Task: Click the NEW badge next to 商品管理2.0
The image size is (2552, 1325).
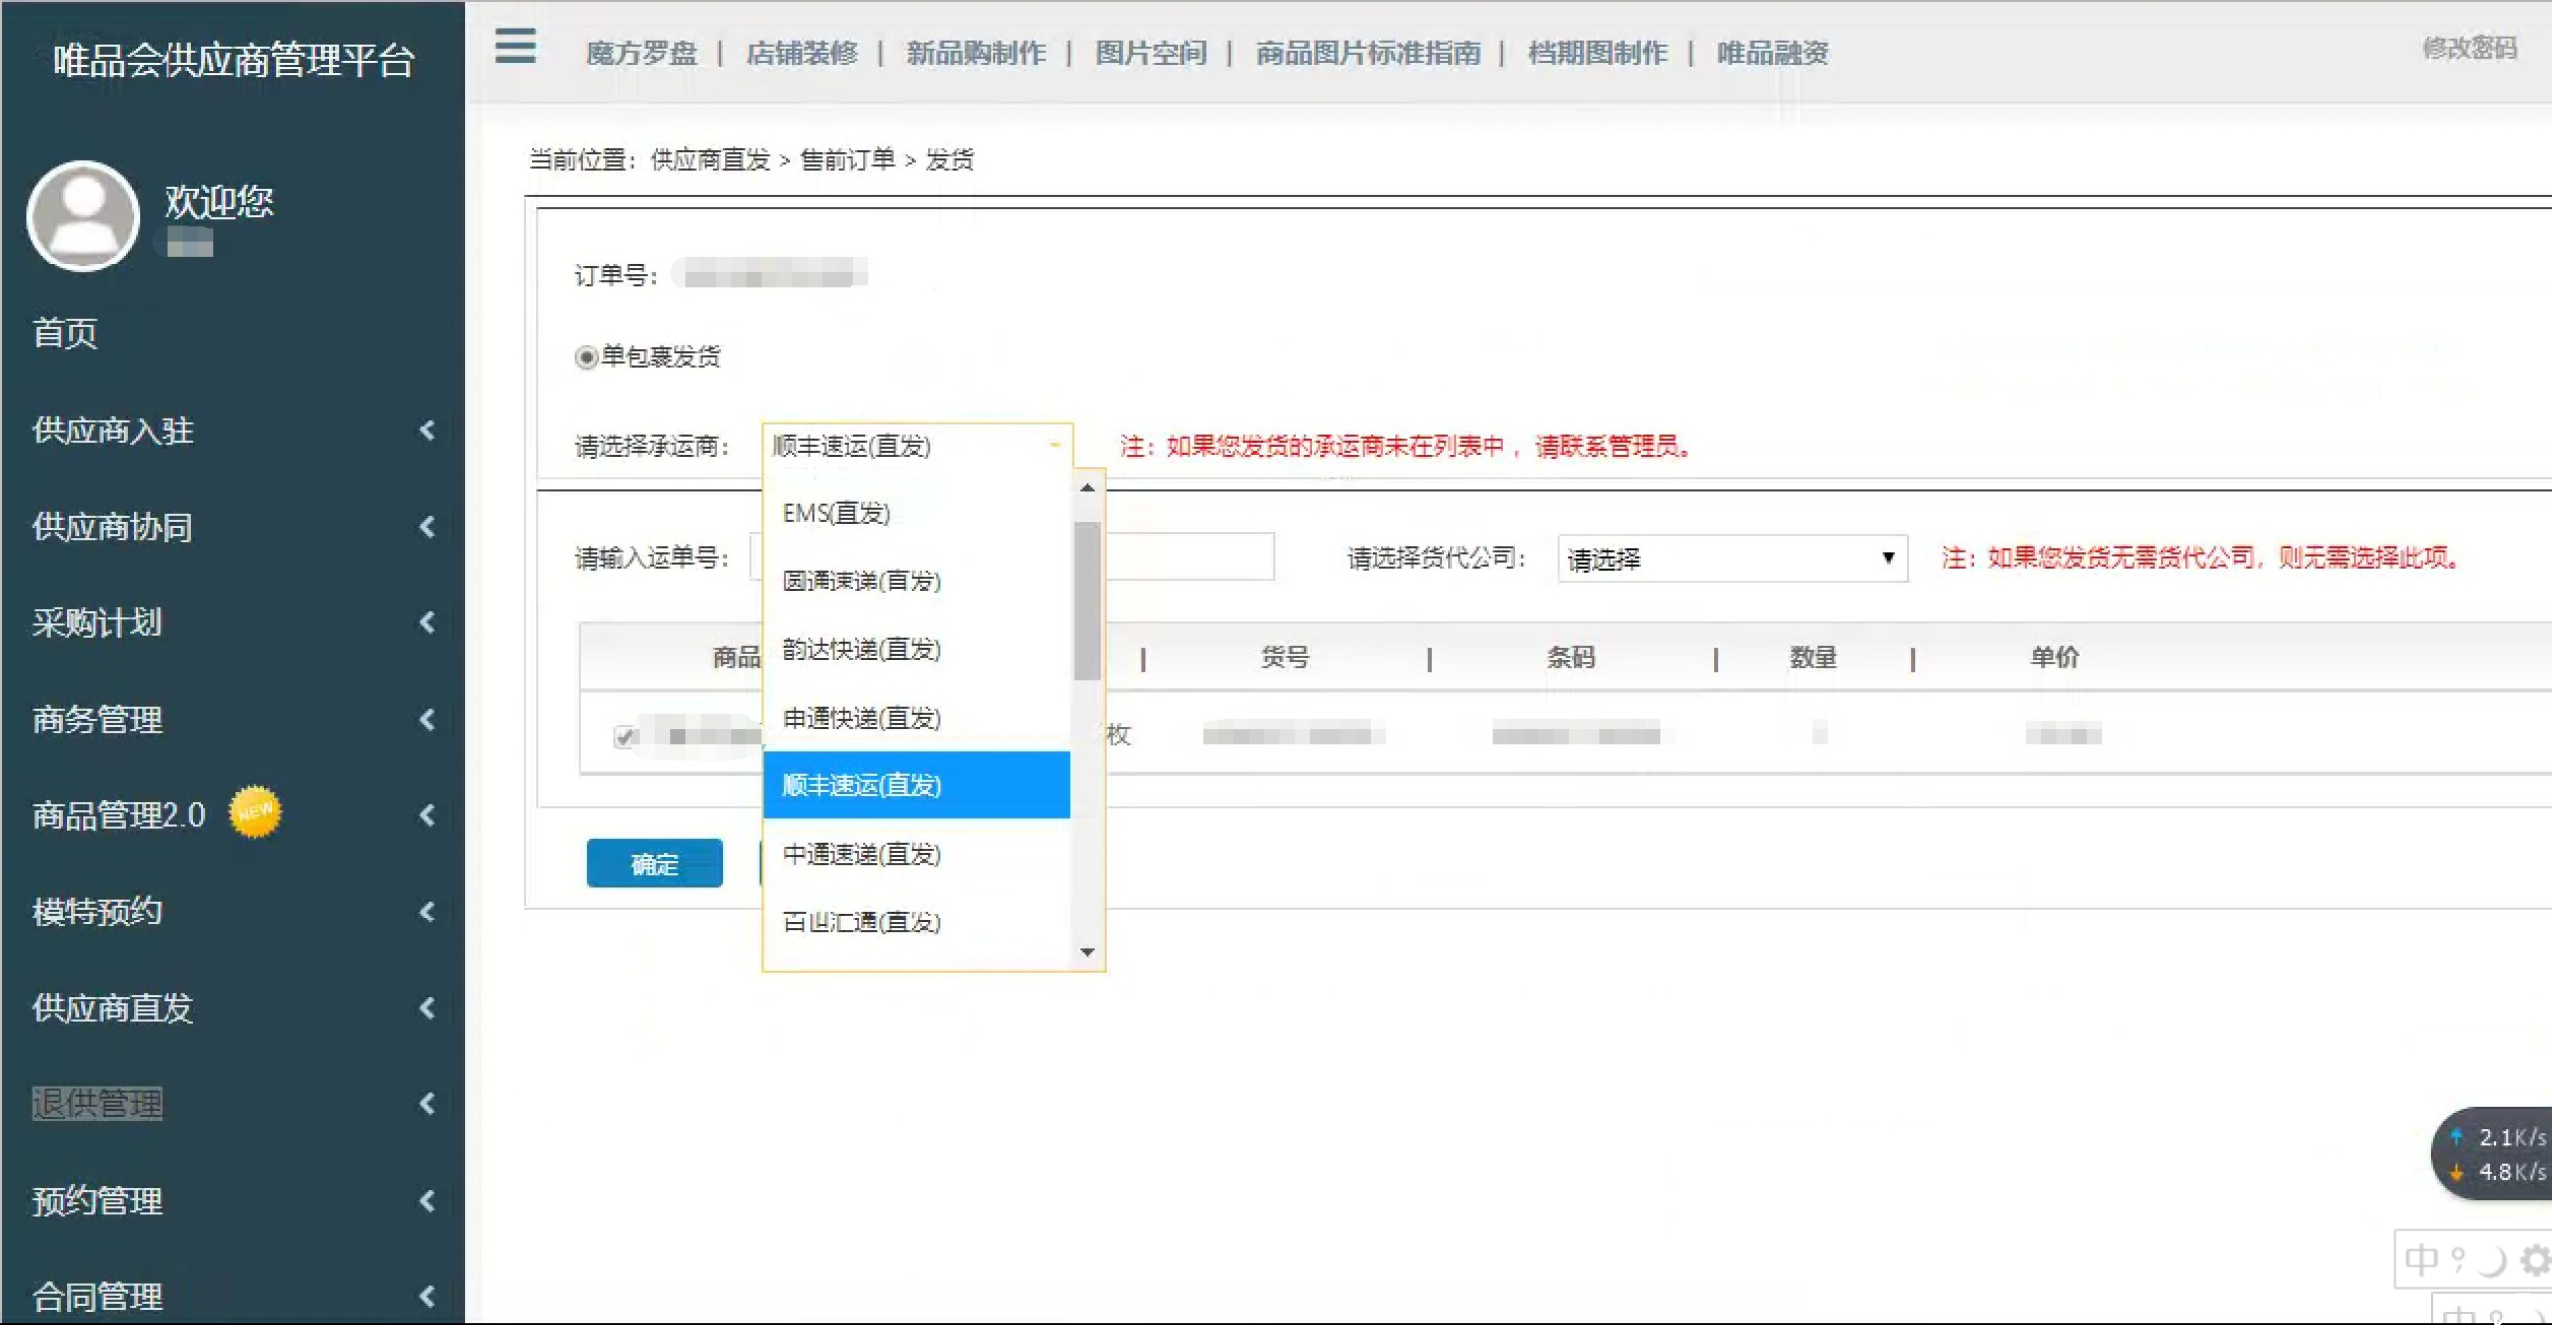Action: tap(255, 811)
